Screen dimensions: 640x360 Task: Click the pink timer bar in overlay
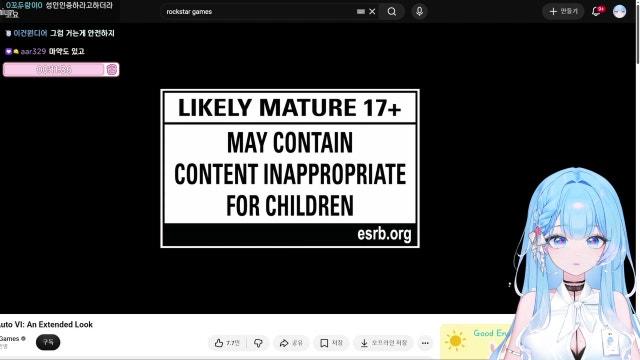coord(53,69)
